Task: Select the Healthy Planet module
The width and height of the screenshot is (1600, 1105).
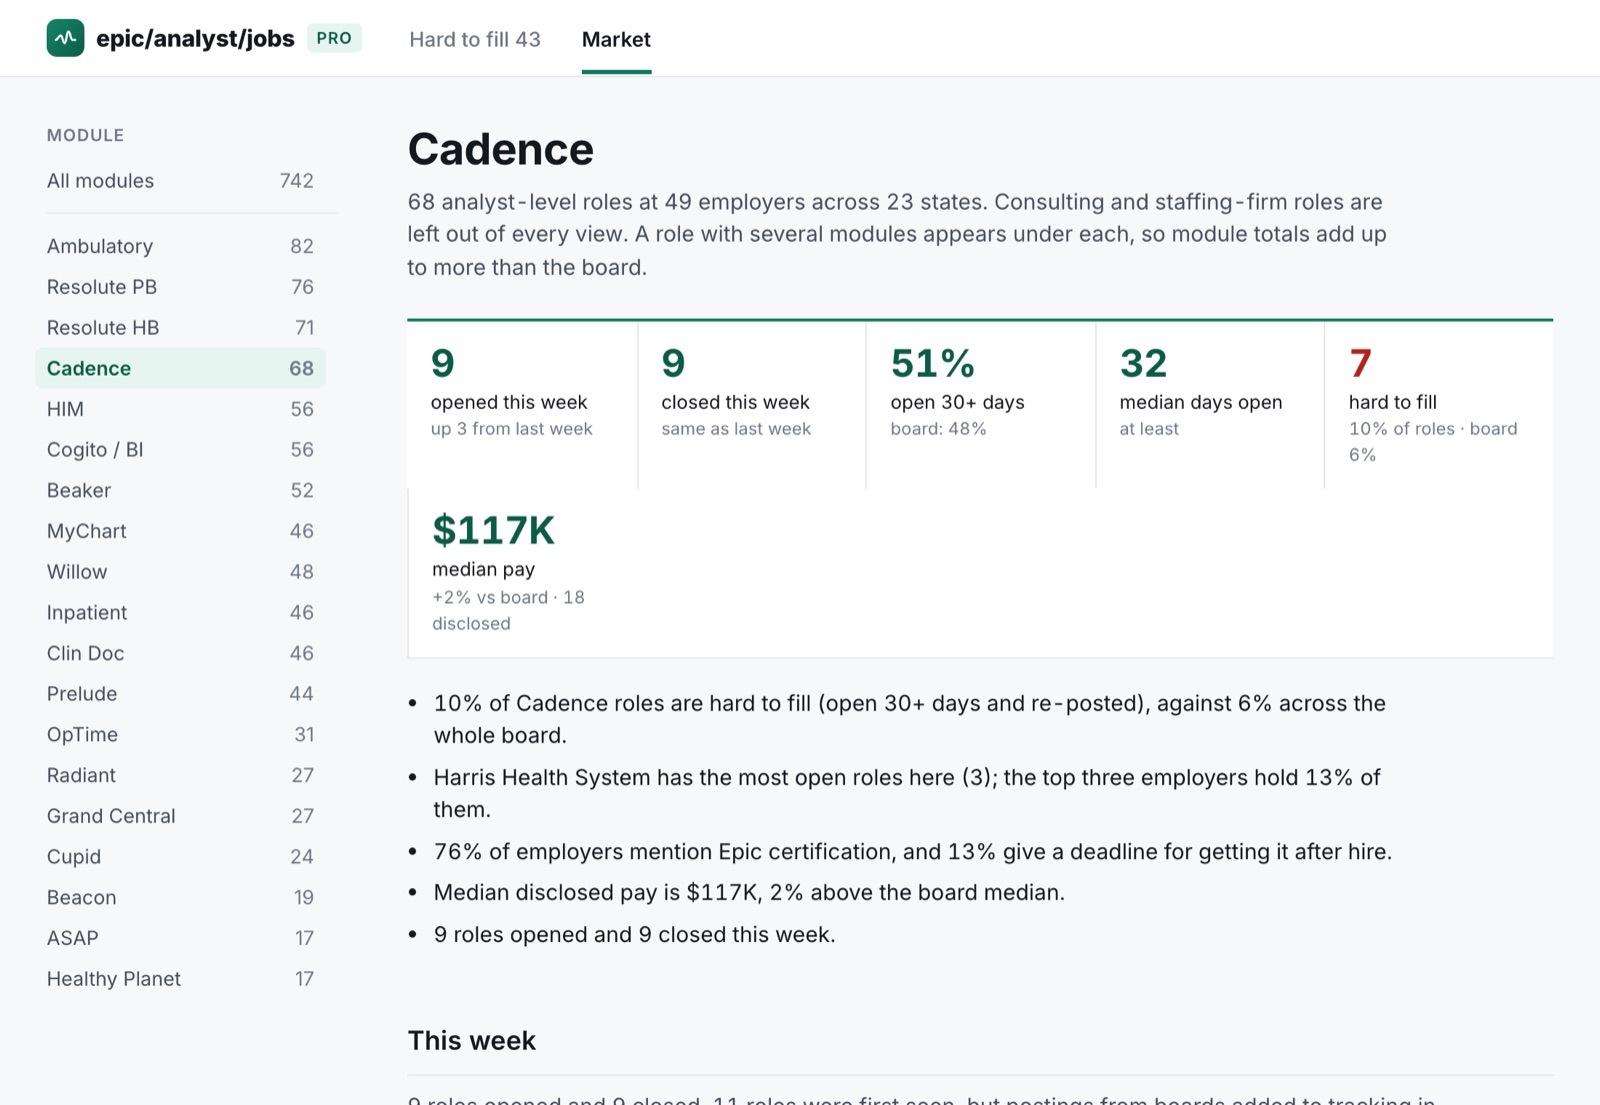Action: 180,979
